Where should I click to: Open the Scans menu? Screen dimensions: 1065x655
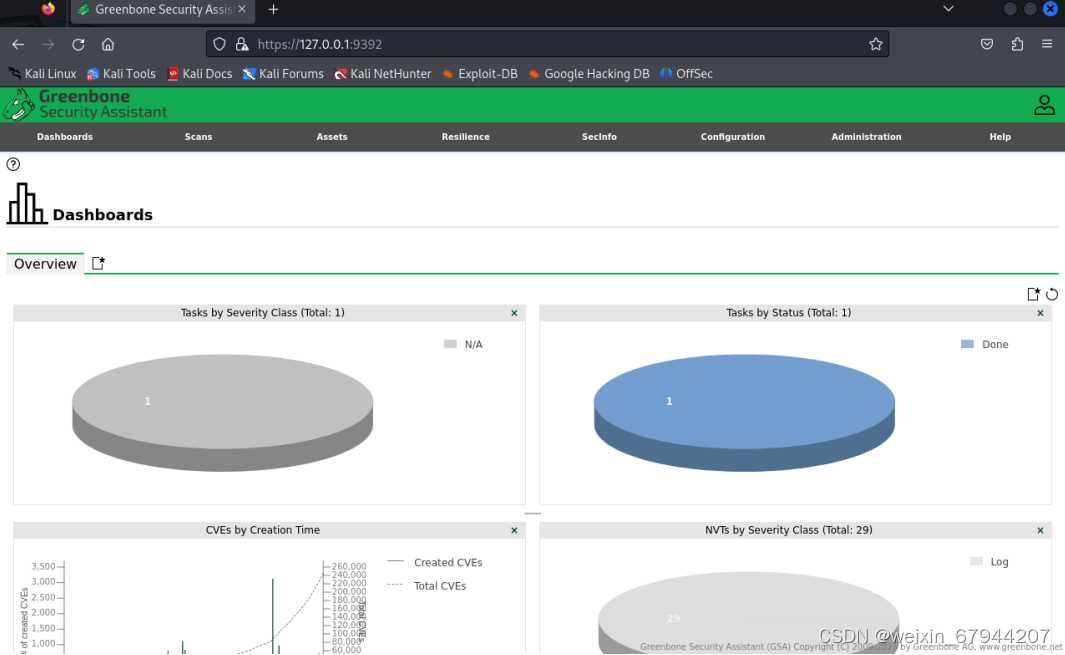[198, 137]
